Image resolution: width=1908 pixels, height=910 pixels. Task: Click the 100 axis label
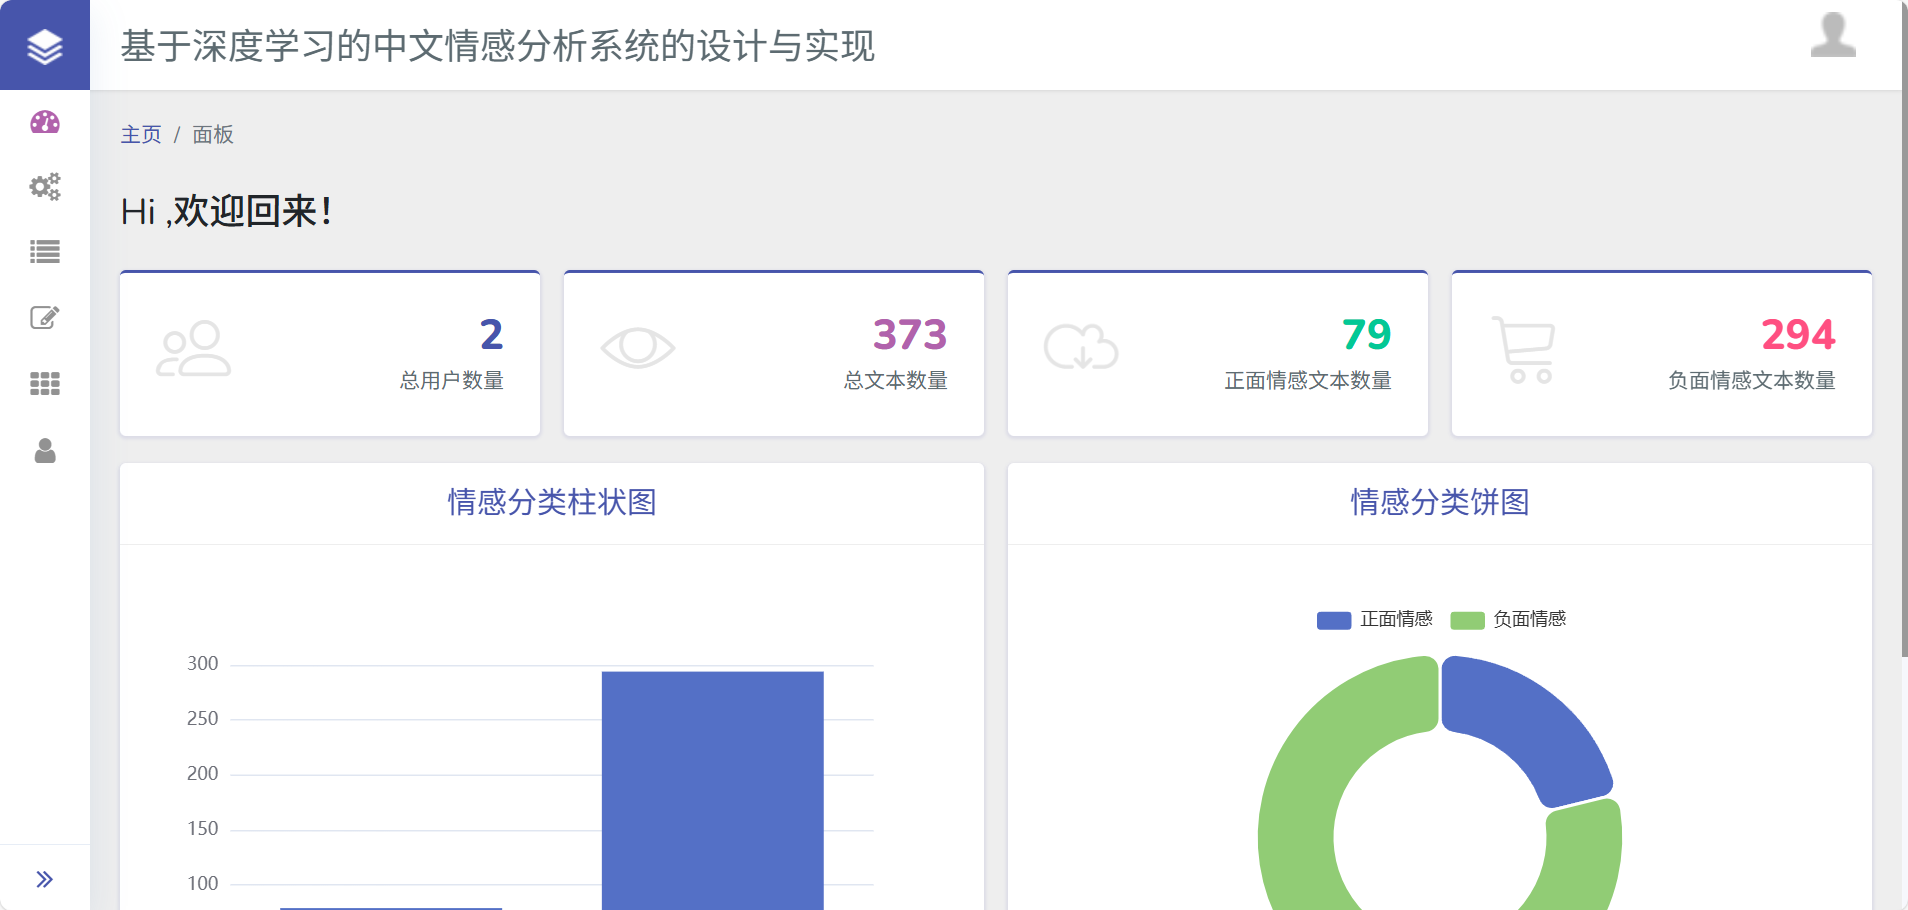(202, 884)
